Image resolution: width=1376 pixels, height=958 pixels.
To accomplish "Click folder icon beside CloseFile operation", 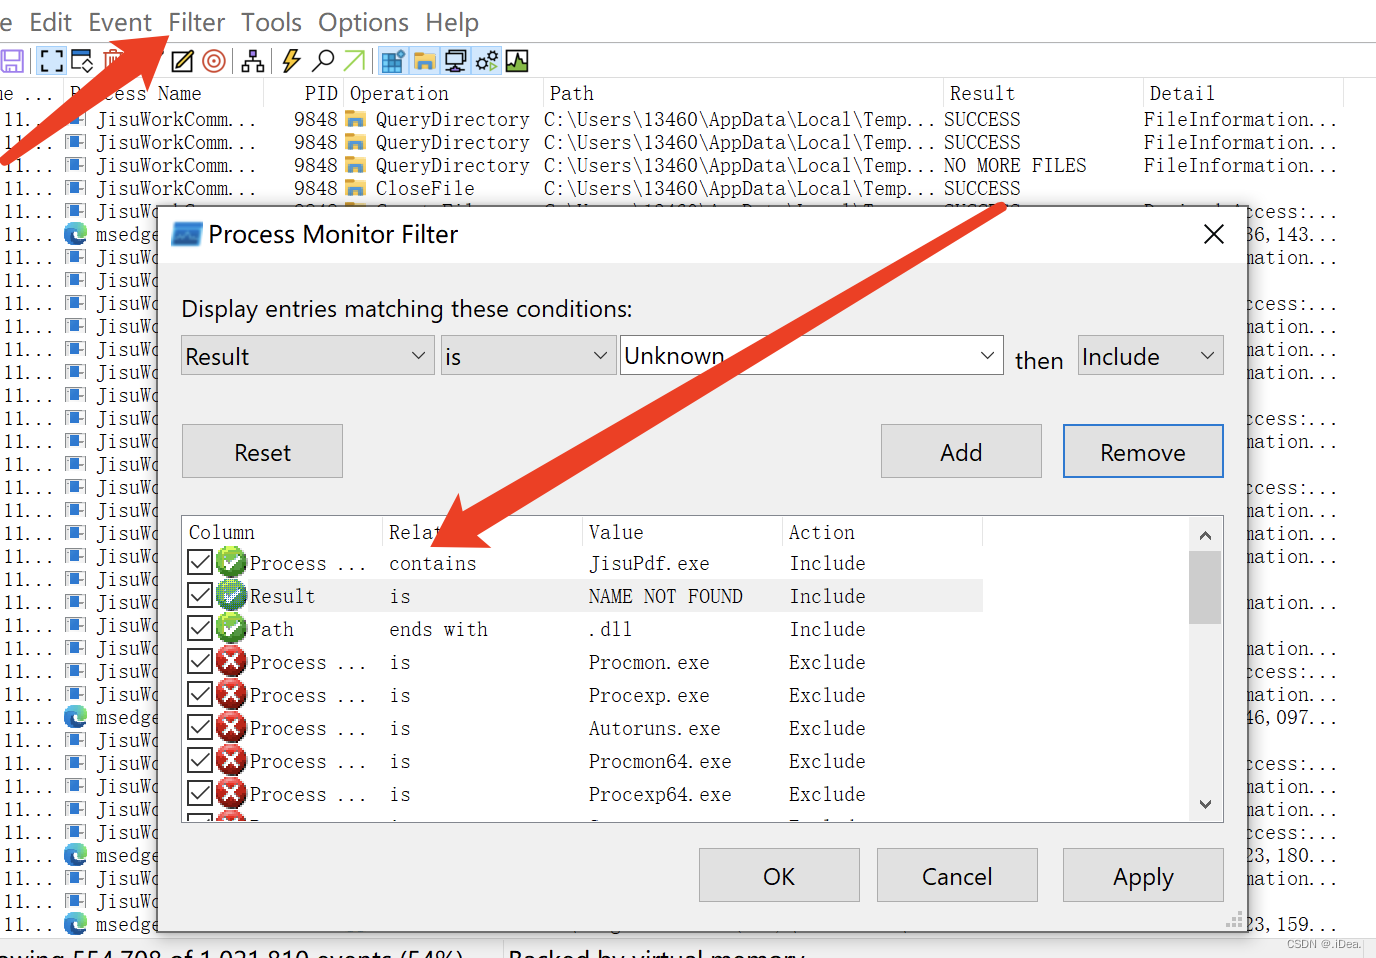I will click(x=355, y=188).
